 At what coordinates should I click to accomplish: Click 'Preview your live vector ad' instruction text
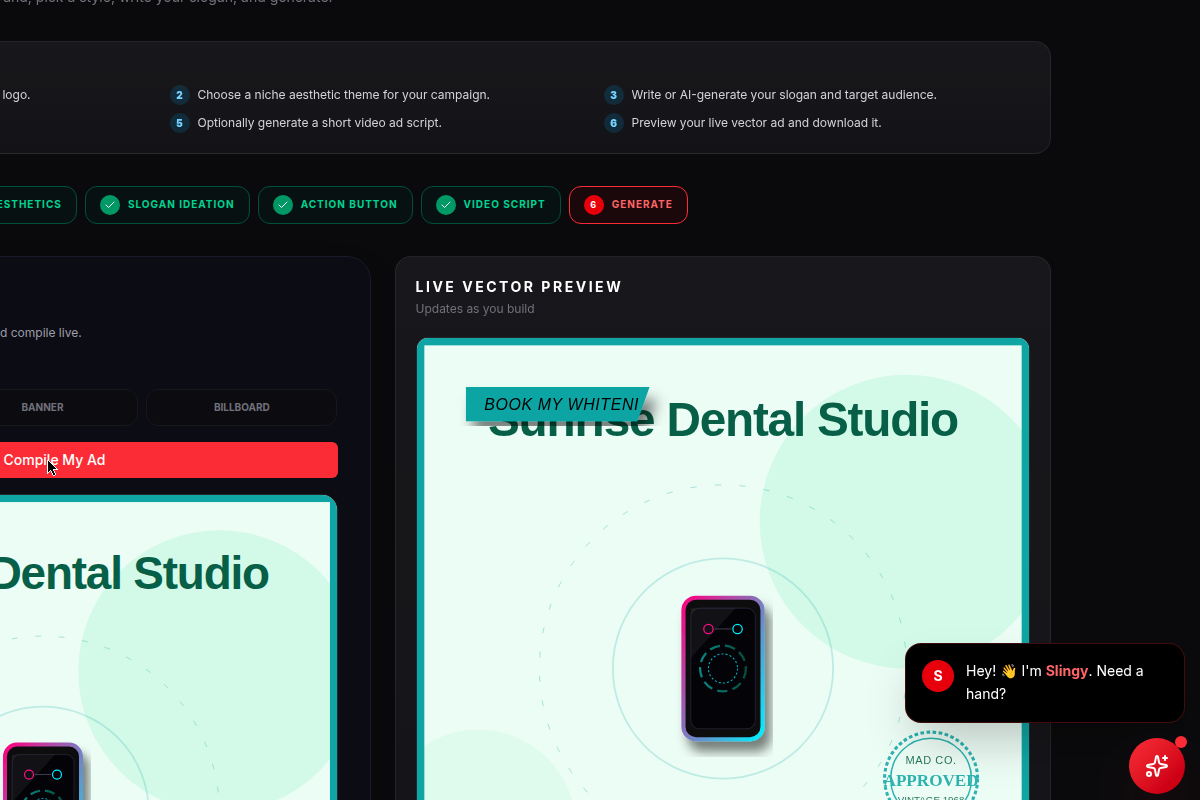[756, 123]
